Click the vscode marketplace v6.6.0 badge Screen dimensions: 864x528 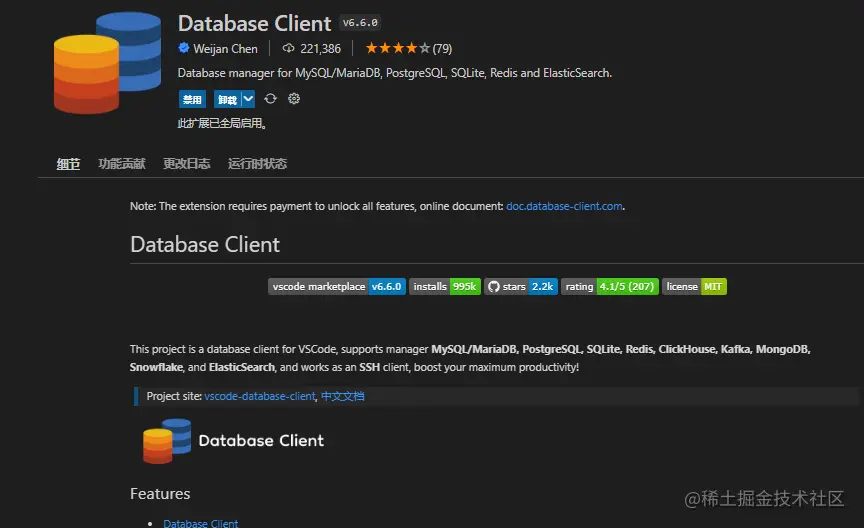click(336, 286)
